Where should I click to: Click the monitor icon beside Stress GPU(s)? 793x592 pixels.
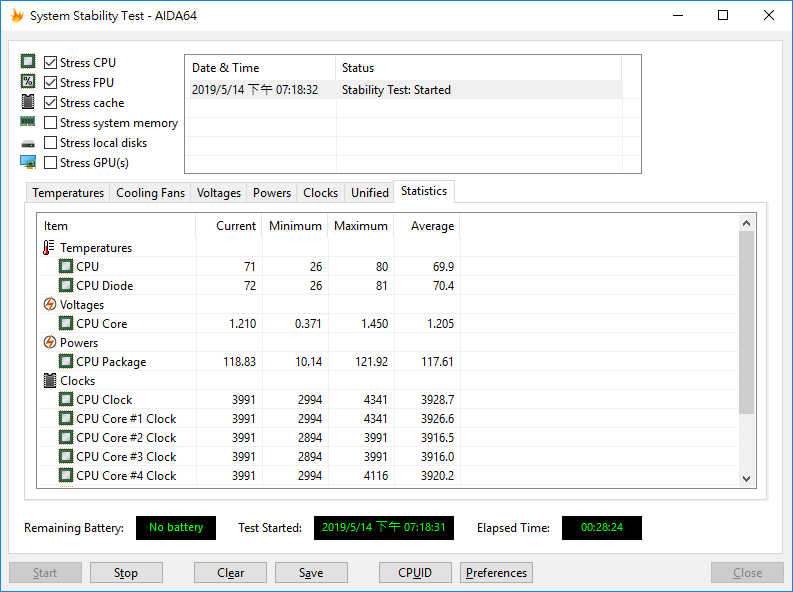tap(28, 162)
